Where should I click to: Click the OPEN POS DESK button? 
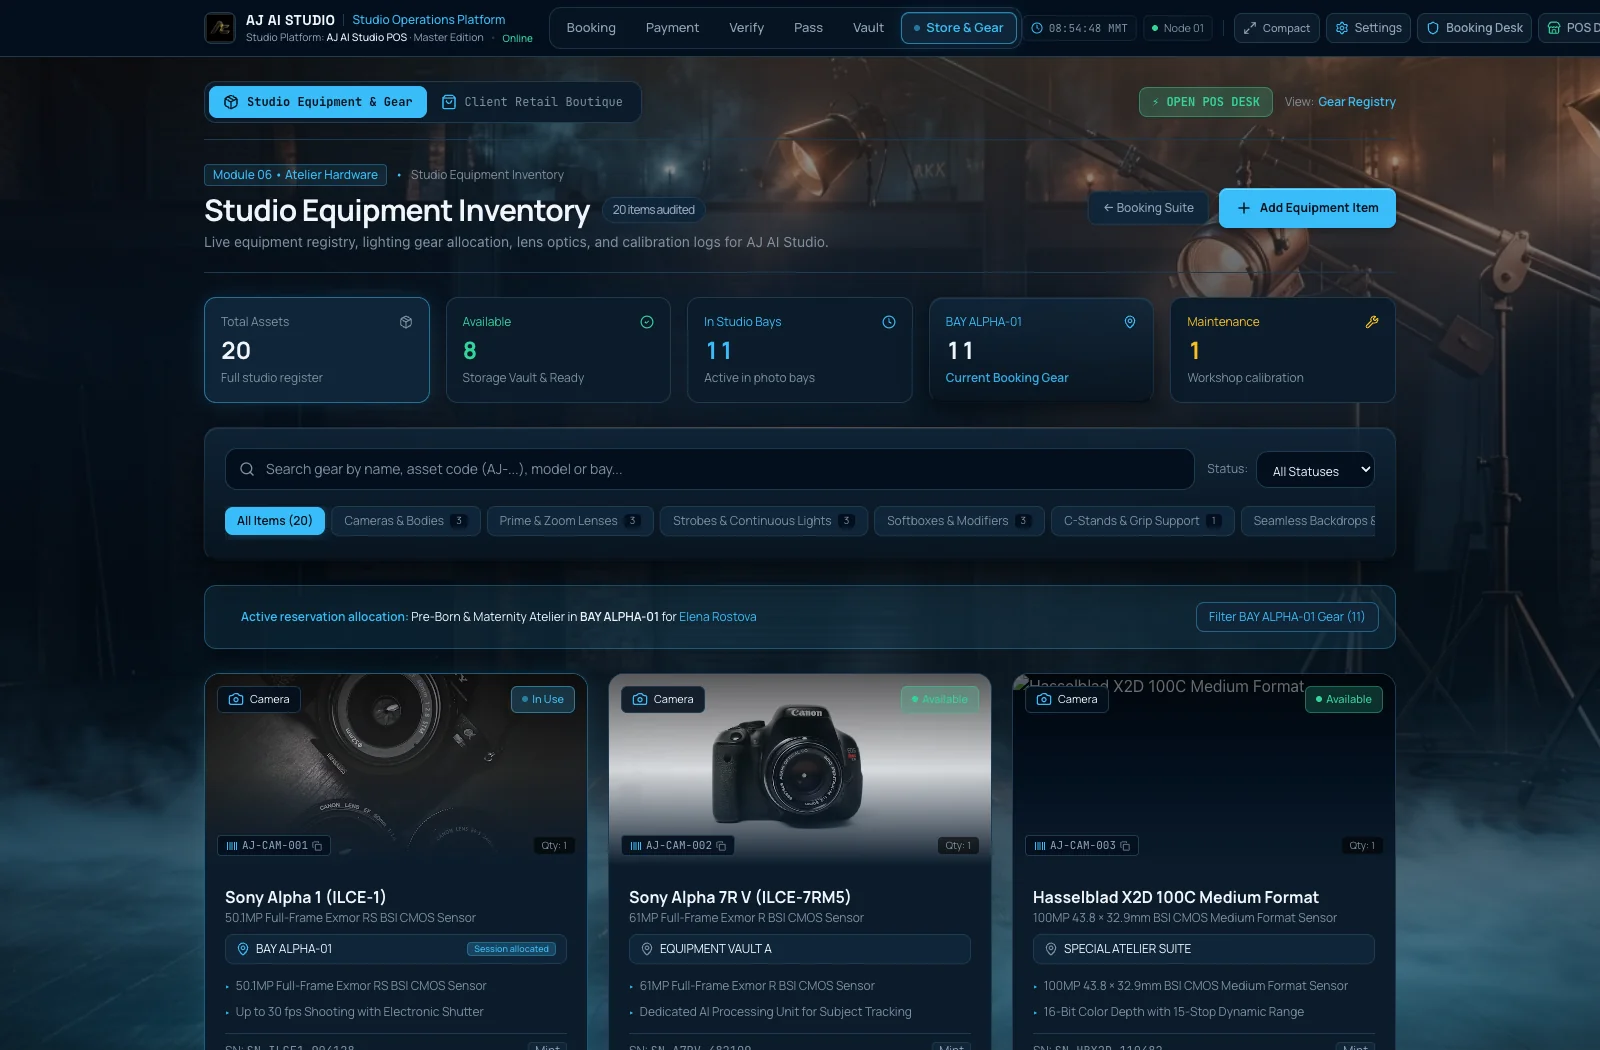(x=1205, y=102)
